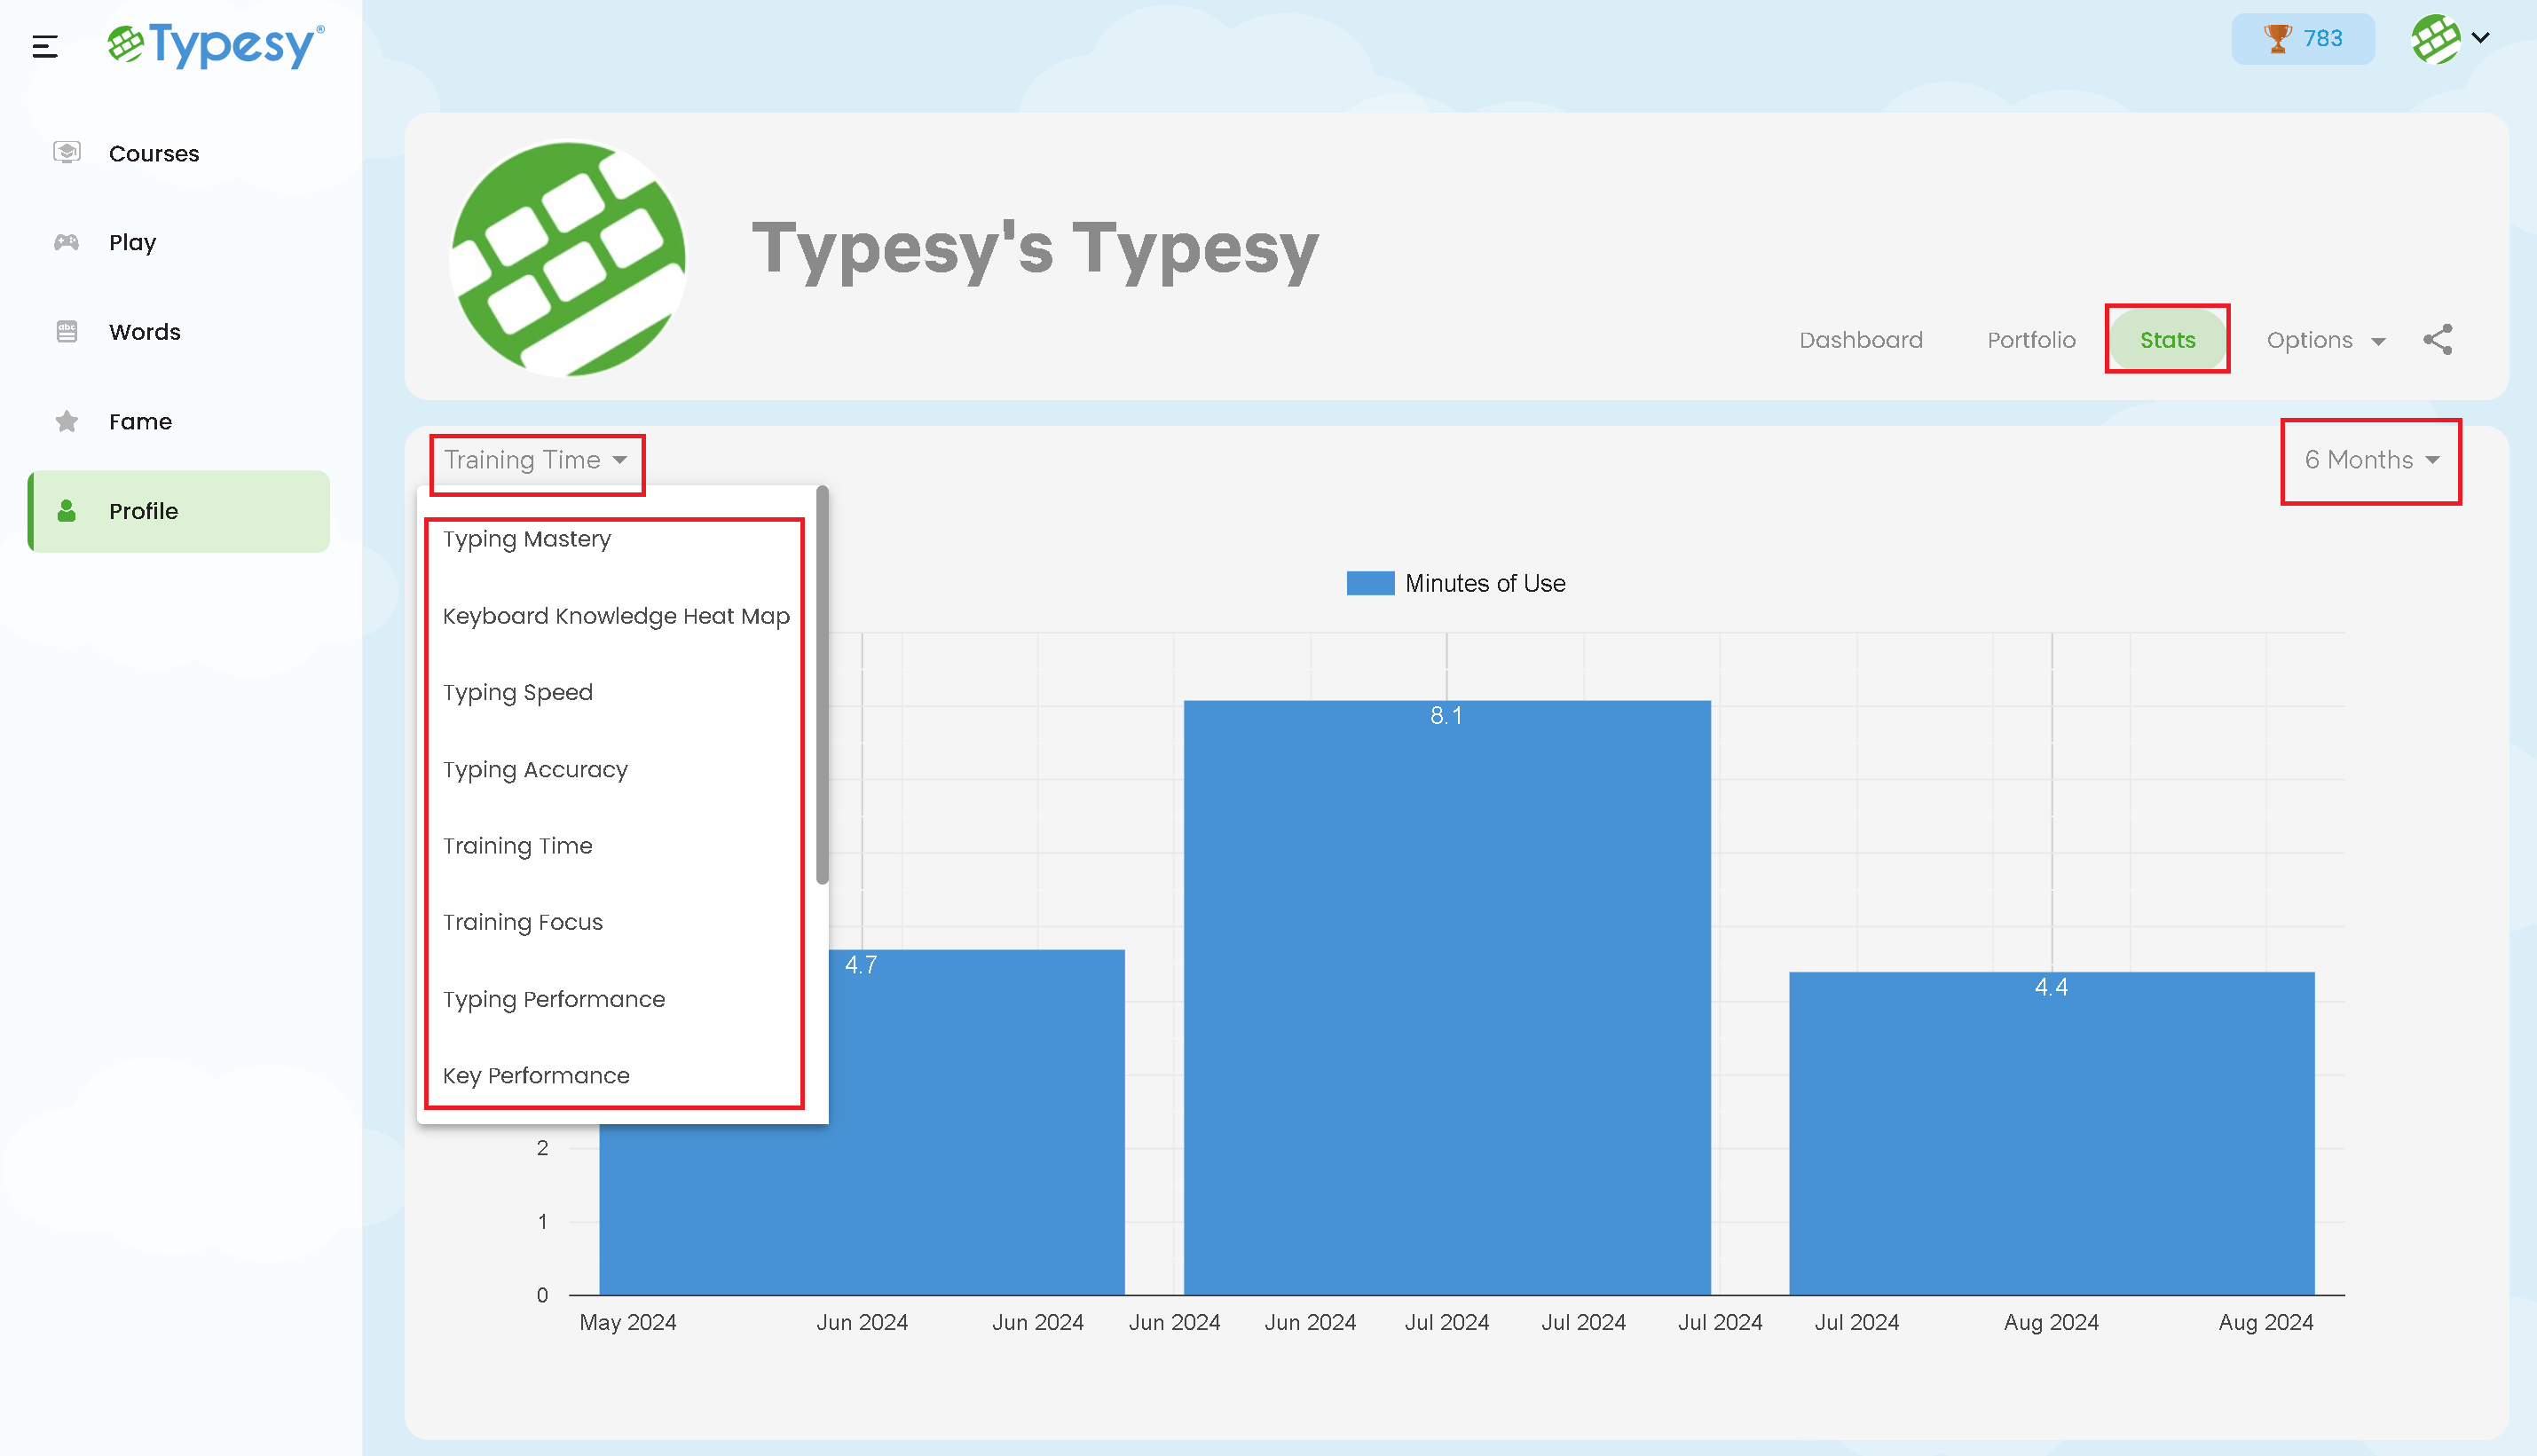Click the 783 points badge
The image size is (2537, 1456).
coord(2303,38)
